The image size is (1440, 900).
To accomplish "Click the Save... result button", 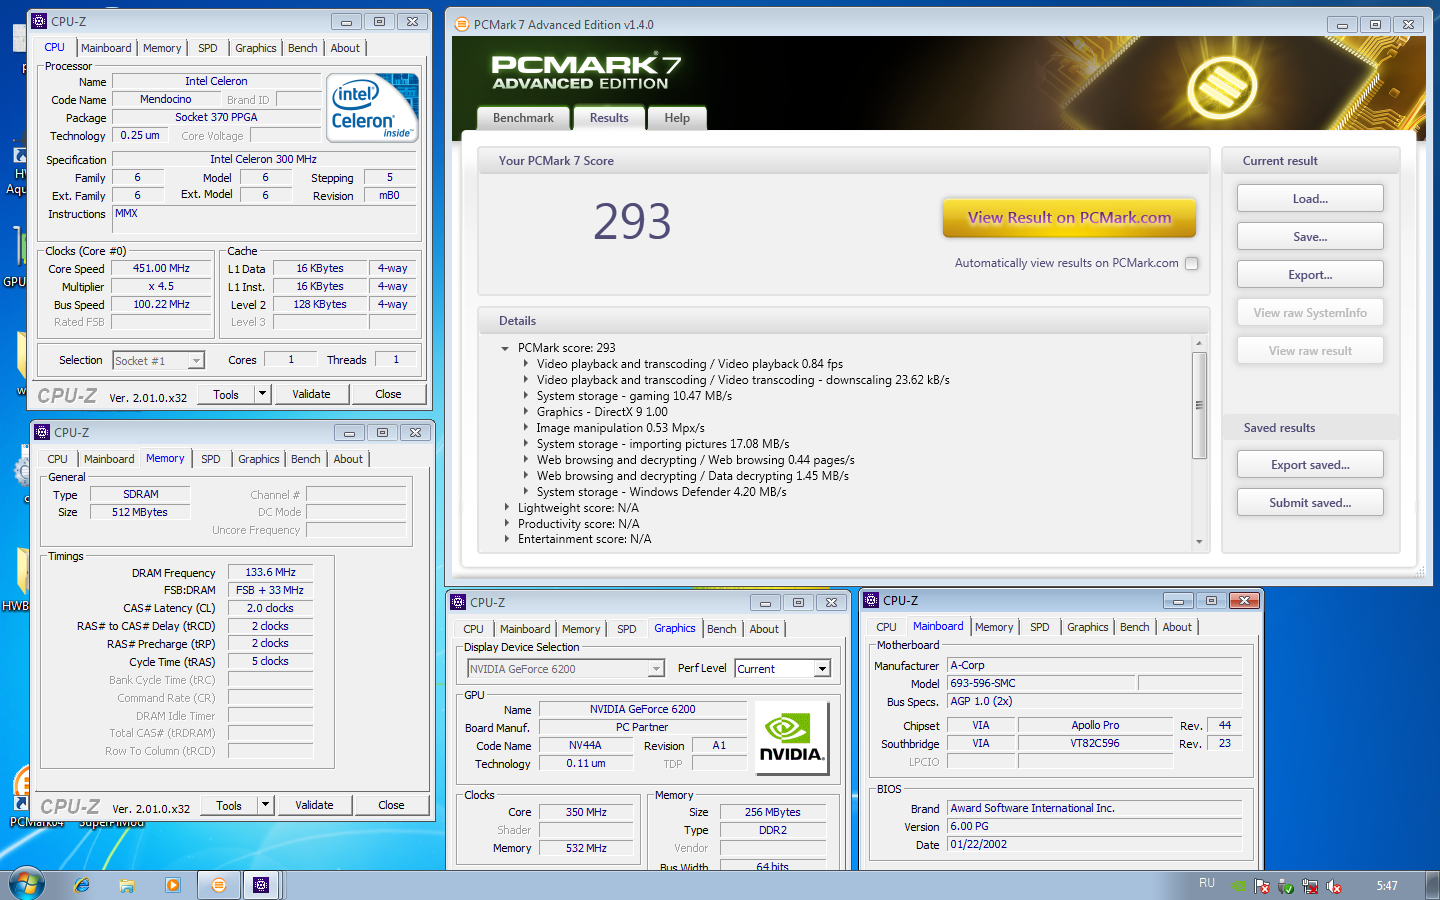I will point(1310,236).
